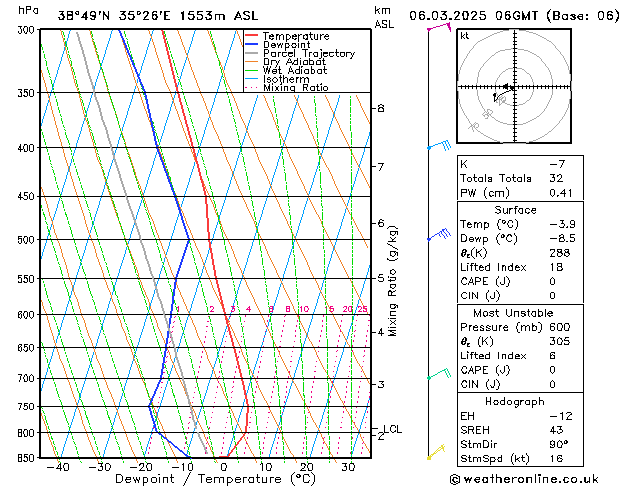This screenshot has width=629, height=486.
Task: Click the green wind barb at 700 hPa
Action: pos(438,375)
